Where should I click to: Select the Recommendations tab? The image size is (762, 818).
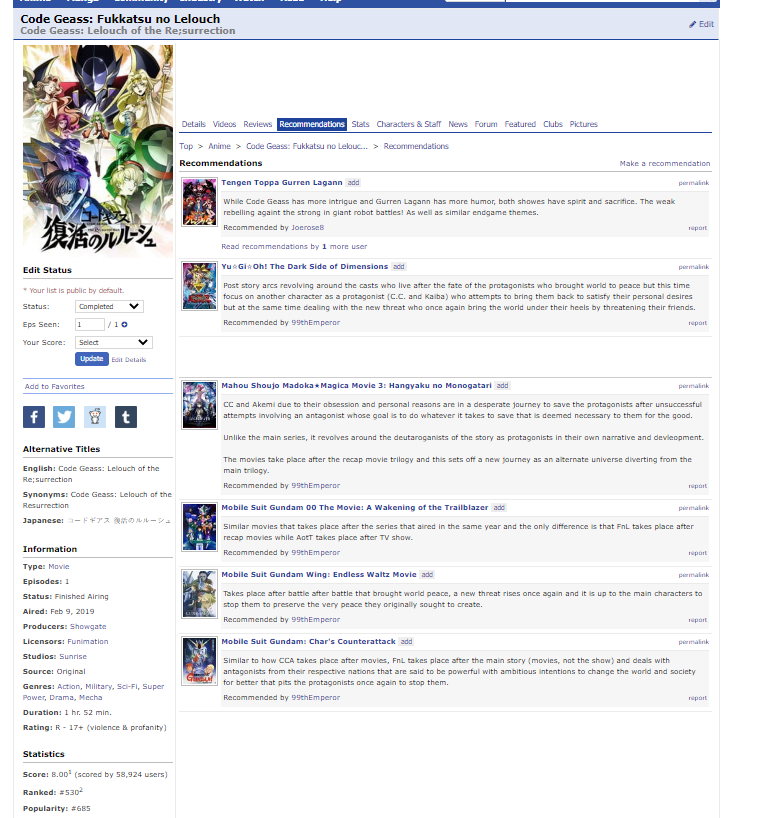pyautogui.click(x=312, y=124)
